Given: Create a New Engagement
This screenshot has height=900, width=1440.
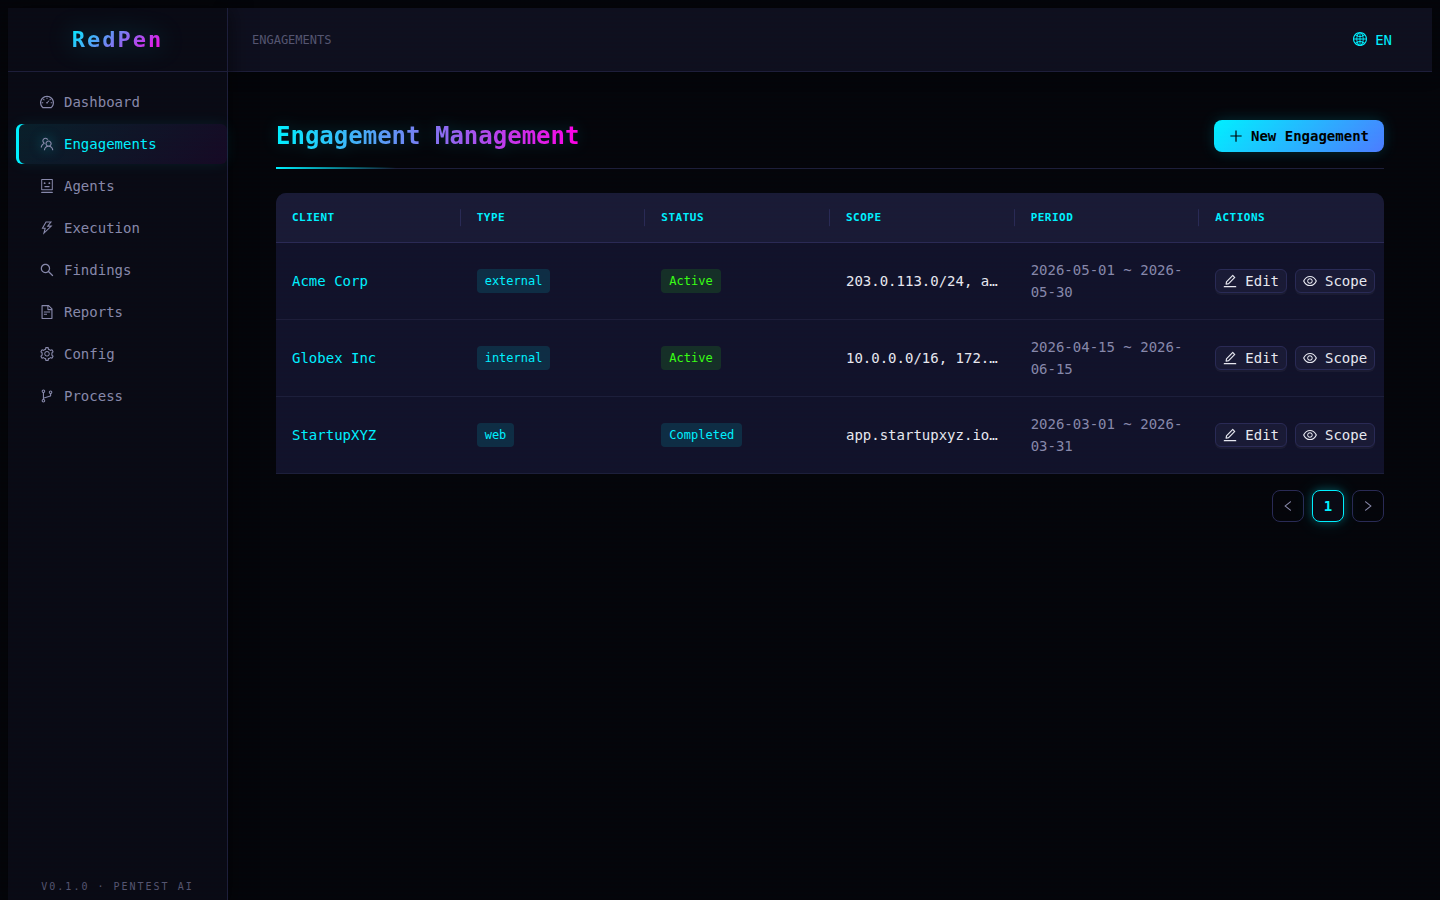Looking at the screenshot, I should click(1299, 136).
